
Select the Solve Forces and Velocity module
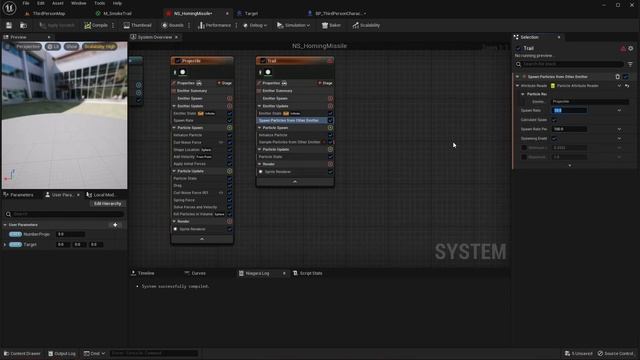[196, 207]
